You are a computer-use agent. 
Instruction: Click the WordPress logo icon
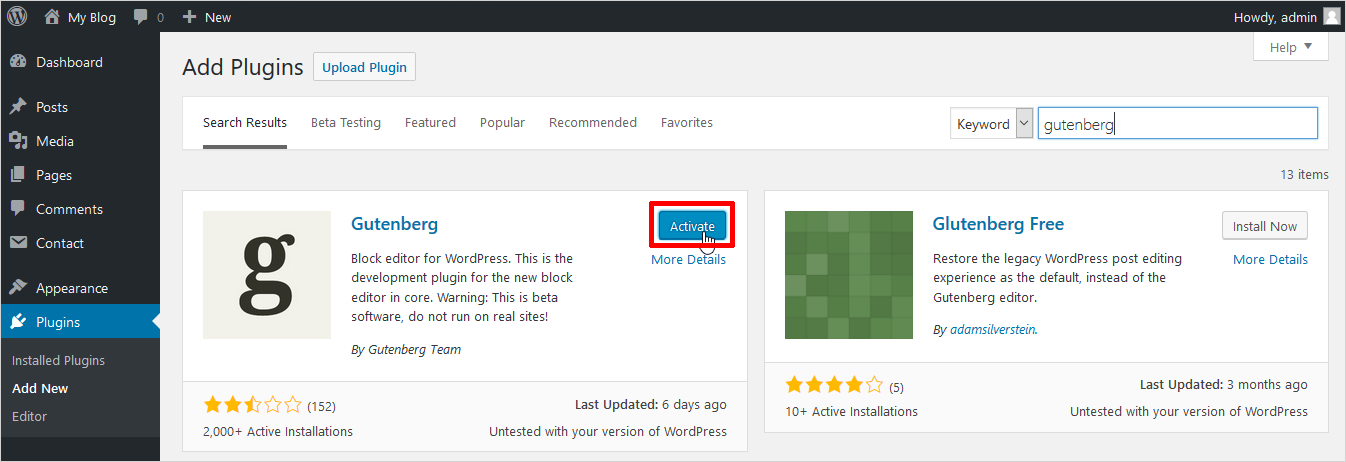pyautogui.click(x=17, y=17)
